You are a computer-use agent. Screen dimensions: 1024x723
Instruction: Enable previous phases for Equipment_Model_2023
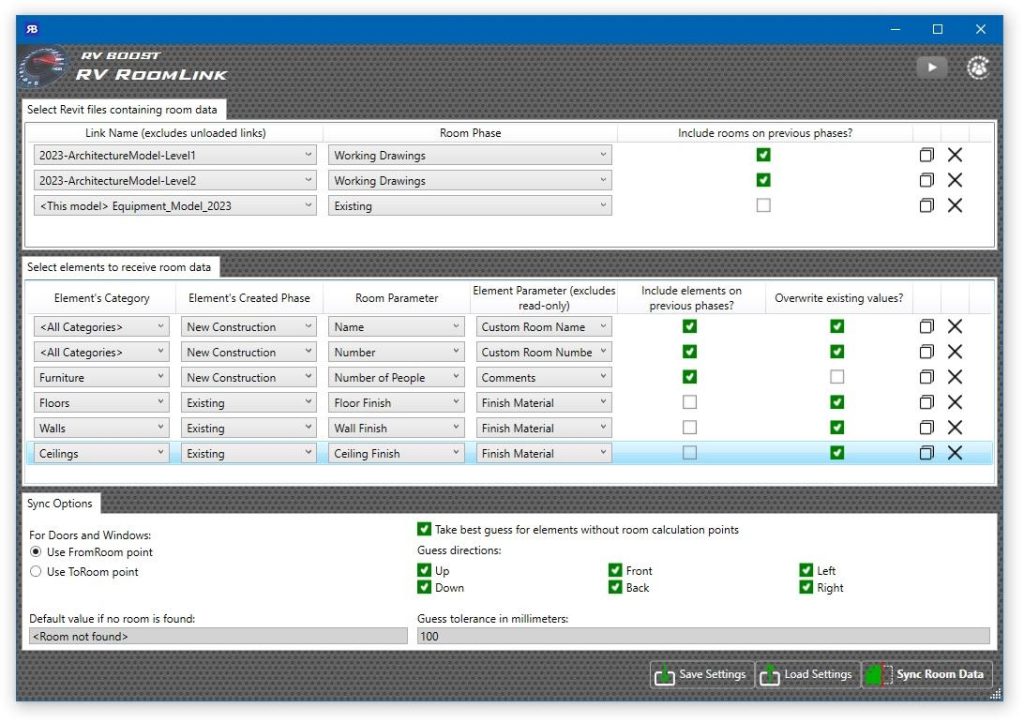pos(763,206)
